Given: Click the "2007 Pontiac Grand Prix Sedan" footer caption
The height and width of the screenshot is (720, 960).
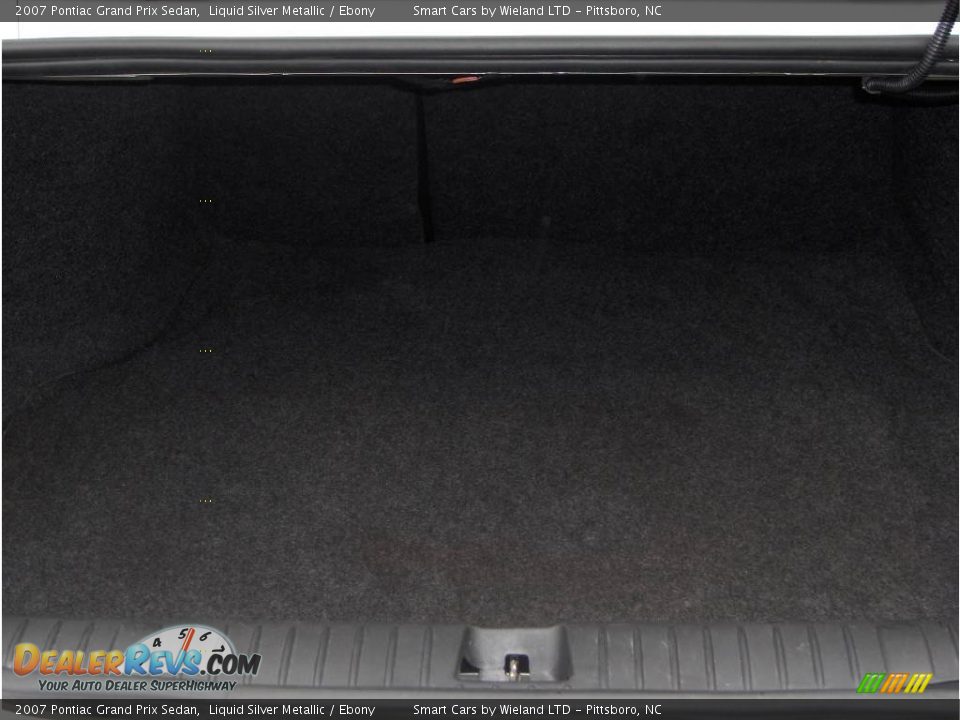Looking at the screenshot, I should click(x=107, y=710).
